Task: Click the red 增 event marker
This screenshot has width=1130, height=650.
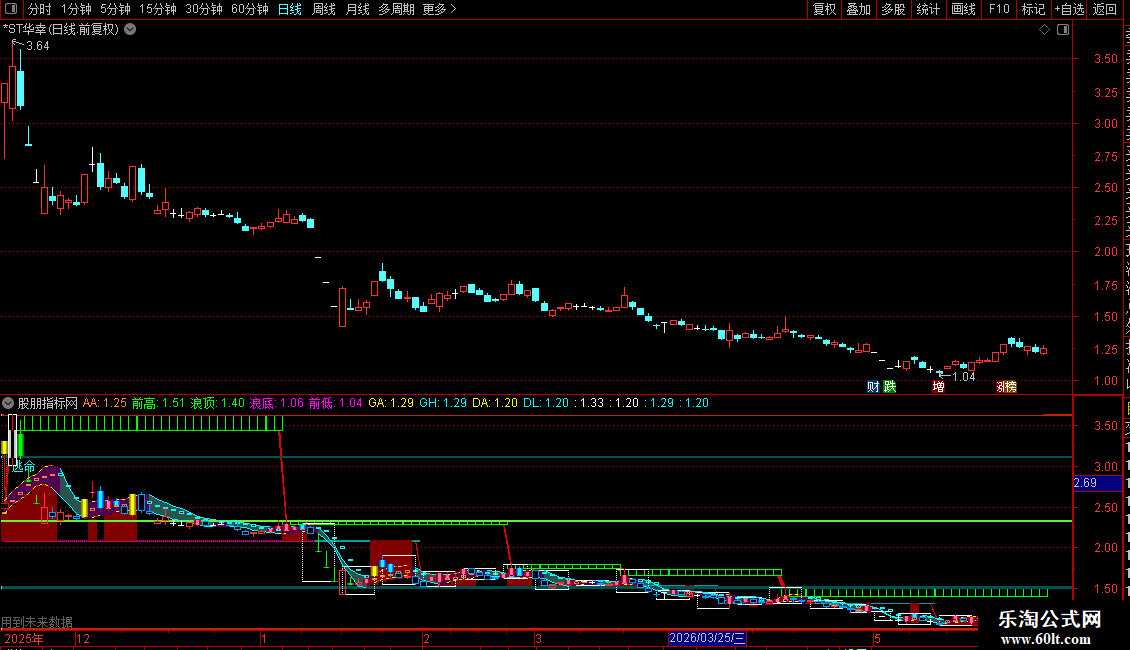Action: click(938, 387)
